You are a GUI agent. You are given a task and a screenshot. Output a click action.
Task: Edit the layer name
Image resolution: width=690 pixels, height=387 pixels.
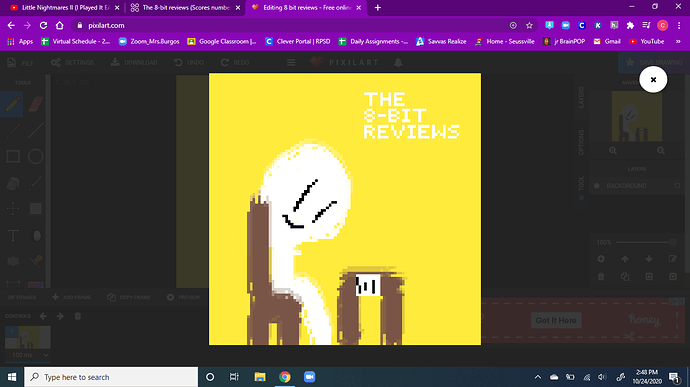(672, 259)
